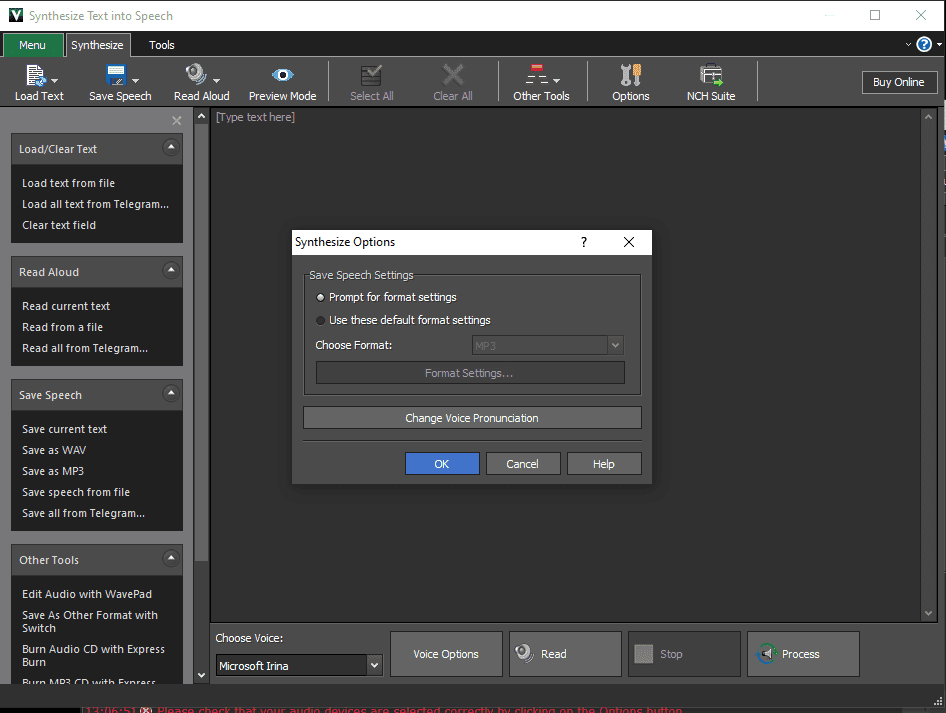The image size is (946, 713).
Task: Open Save Speech dropdown arrow
Action: click(136, 81)
